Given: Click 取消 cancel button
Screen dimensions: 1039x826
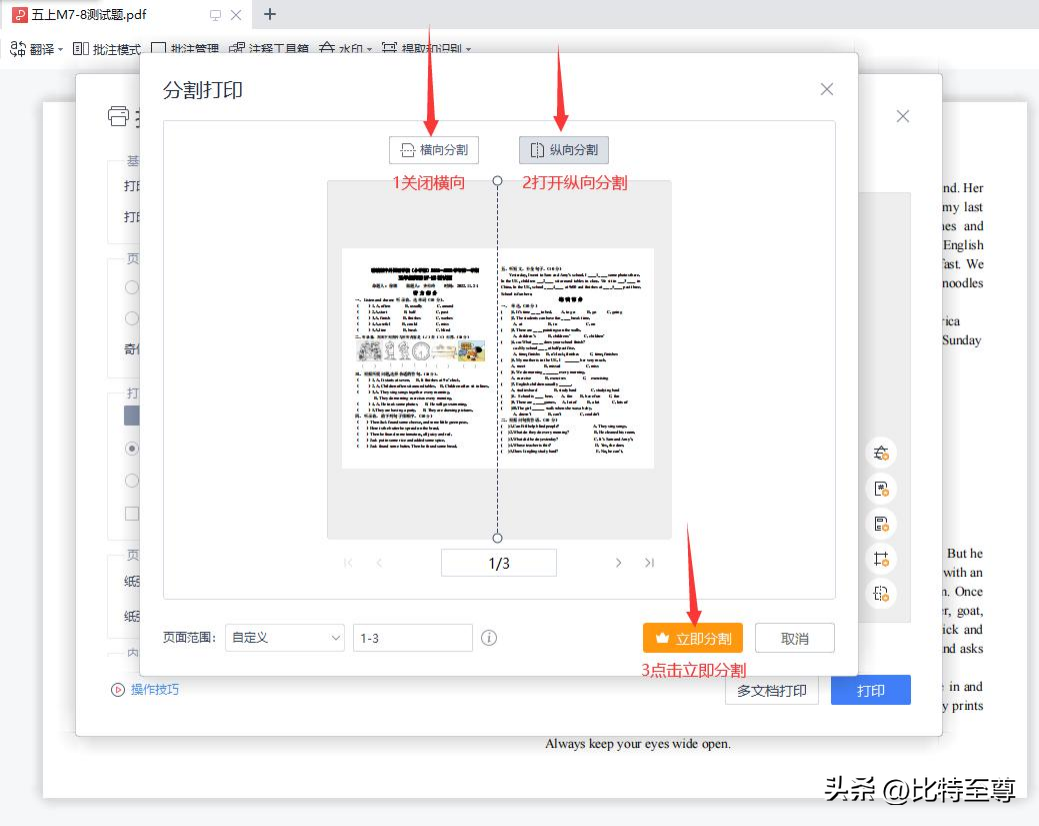Looking at the screenshot, I should 794,639.
